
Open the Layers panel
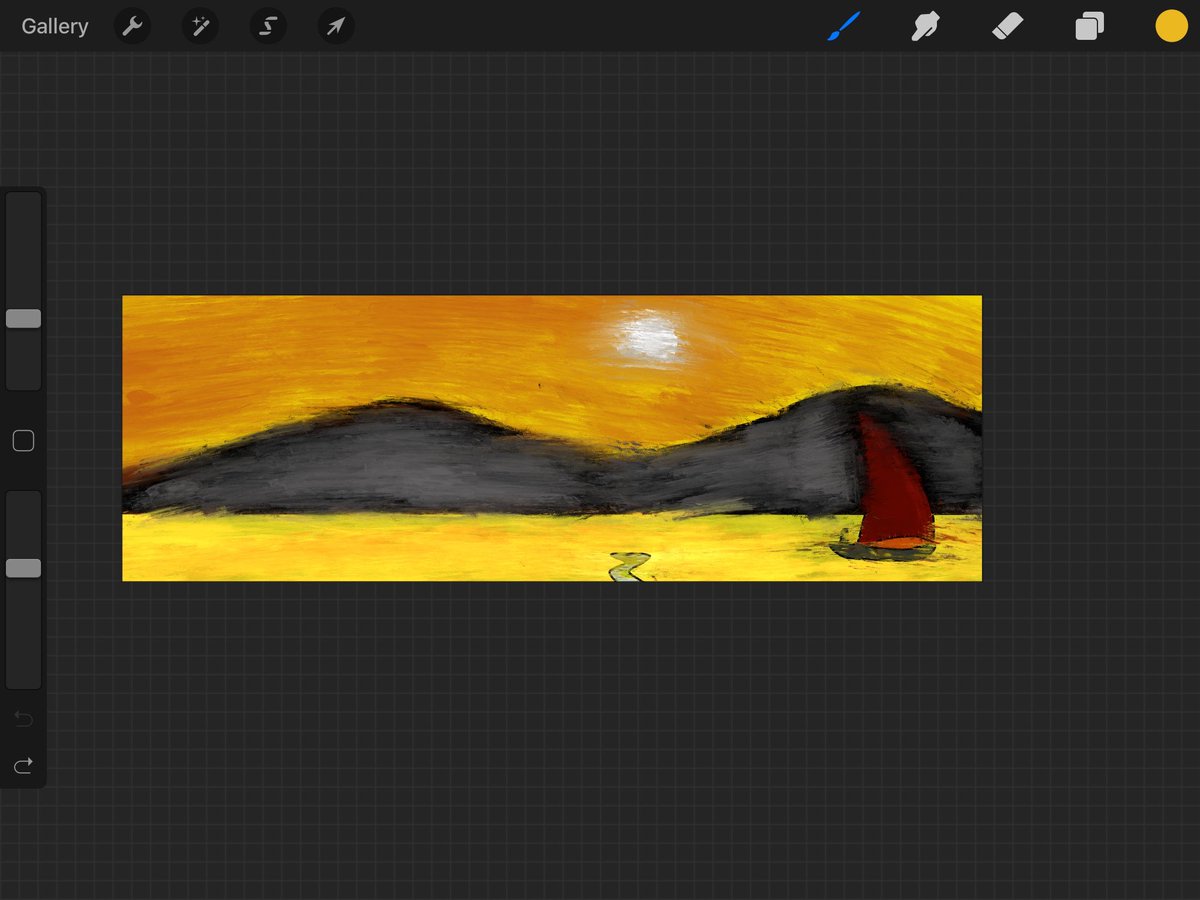click(1089, 26)
